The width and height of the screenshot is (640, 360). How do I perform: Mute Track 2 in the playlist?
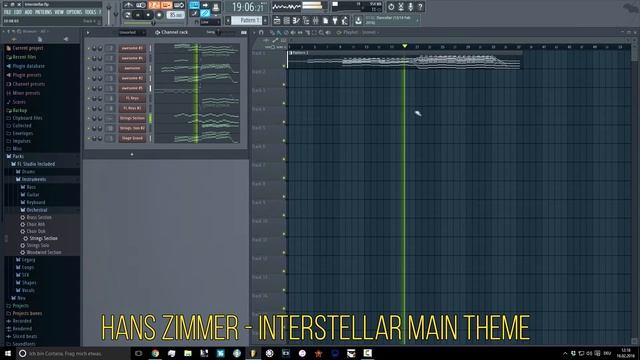click(284, 84)
